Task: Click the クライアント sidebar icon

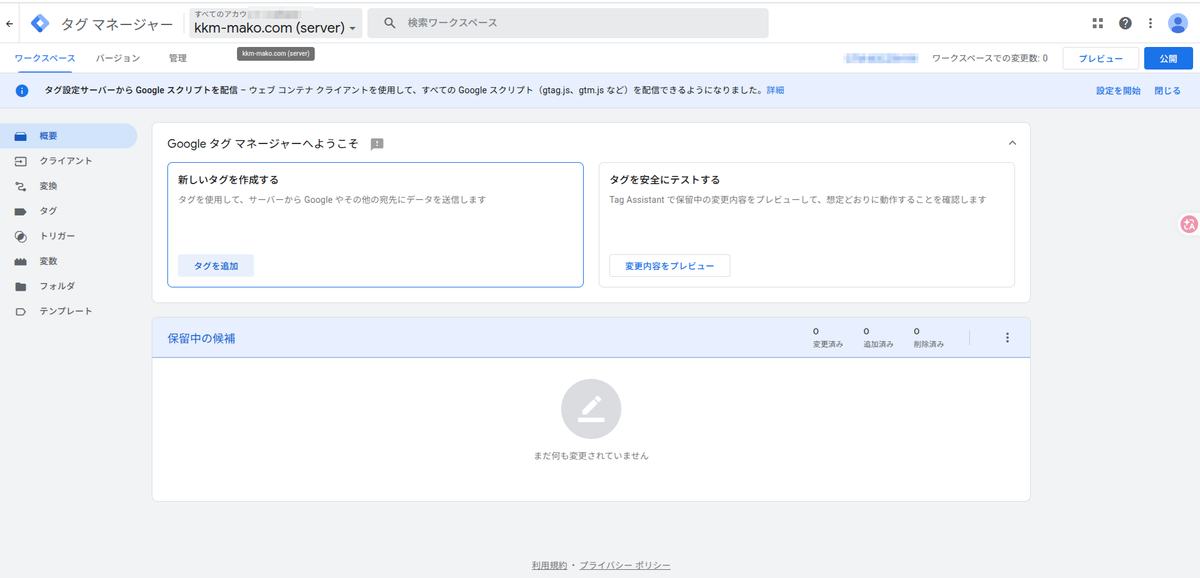Action: [x=20, y=161]
